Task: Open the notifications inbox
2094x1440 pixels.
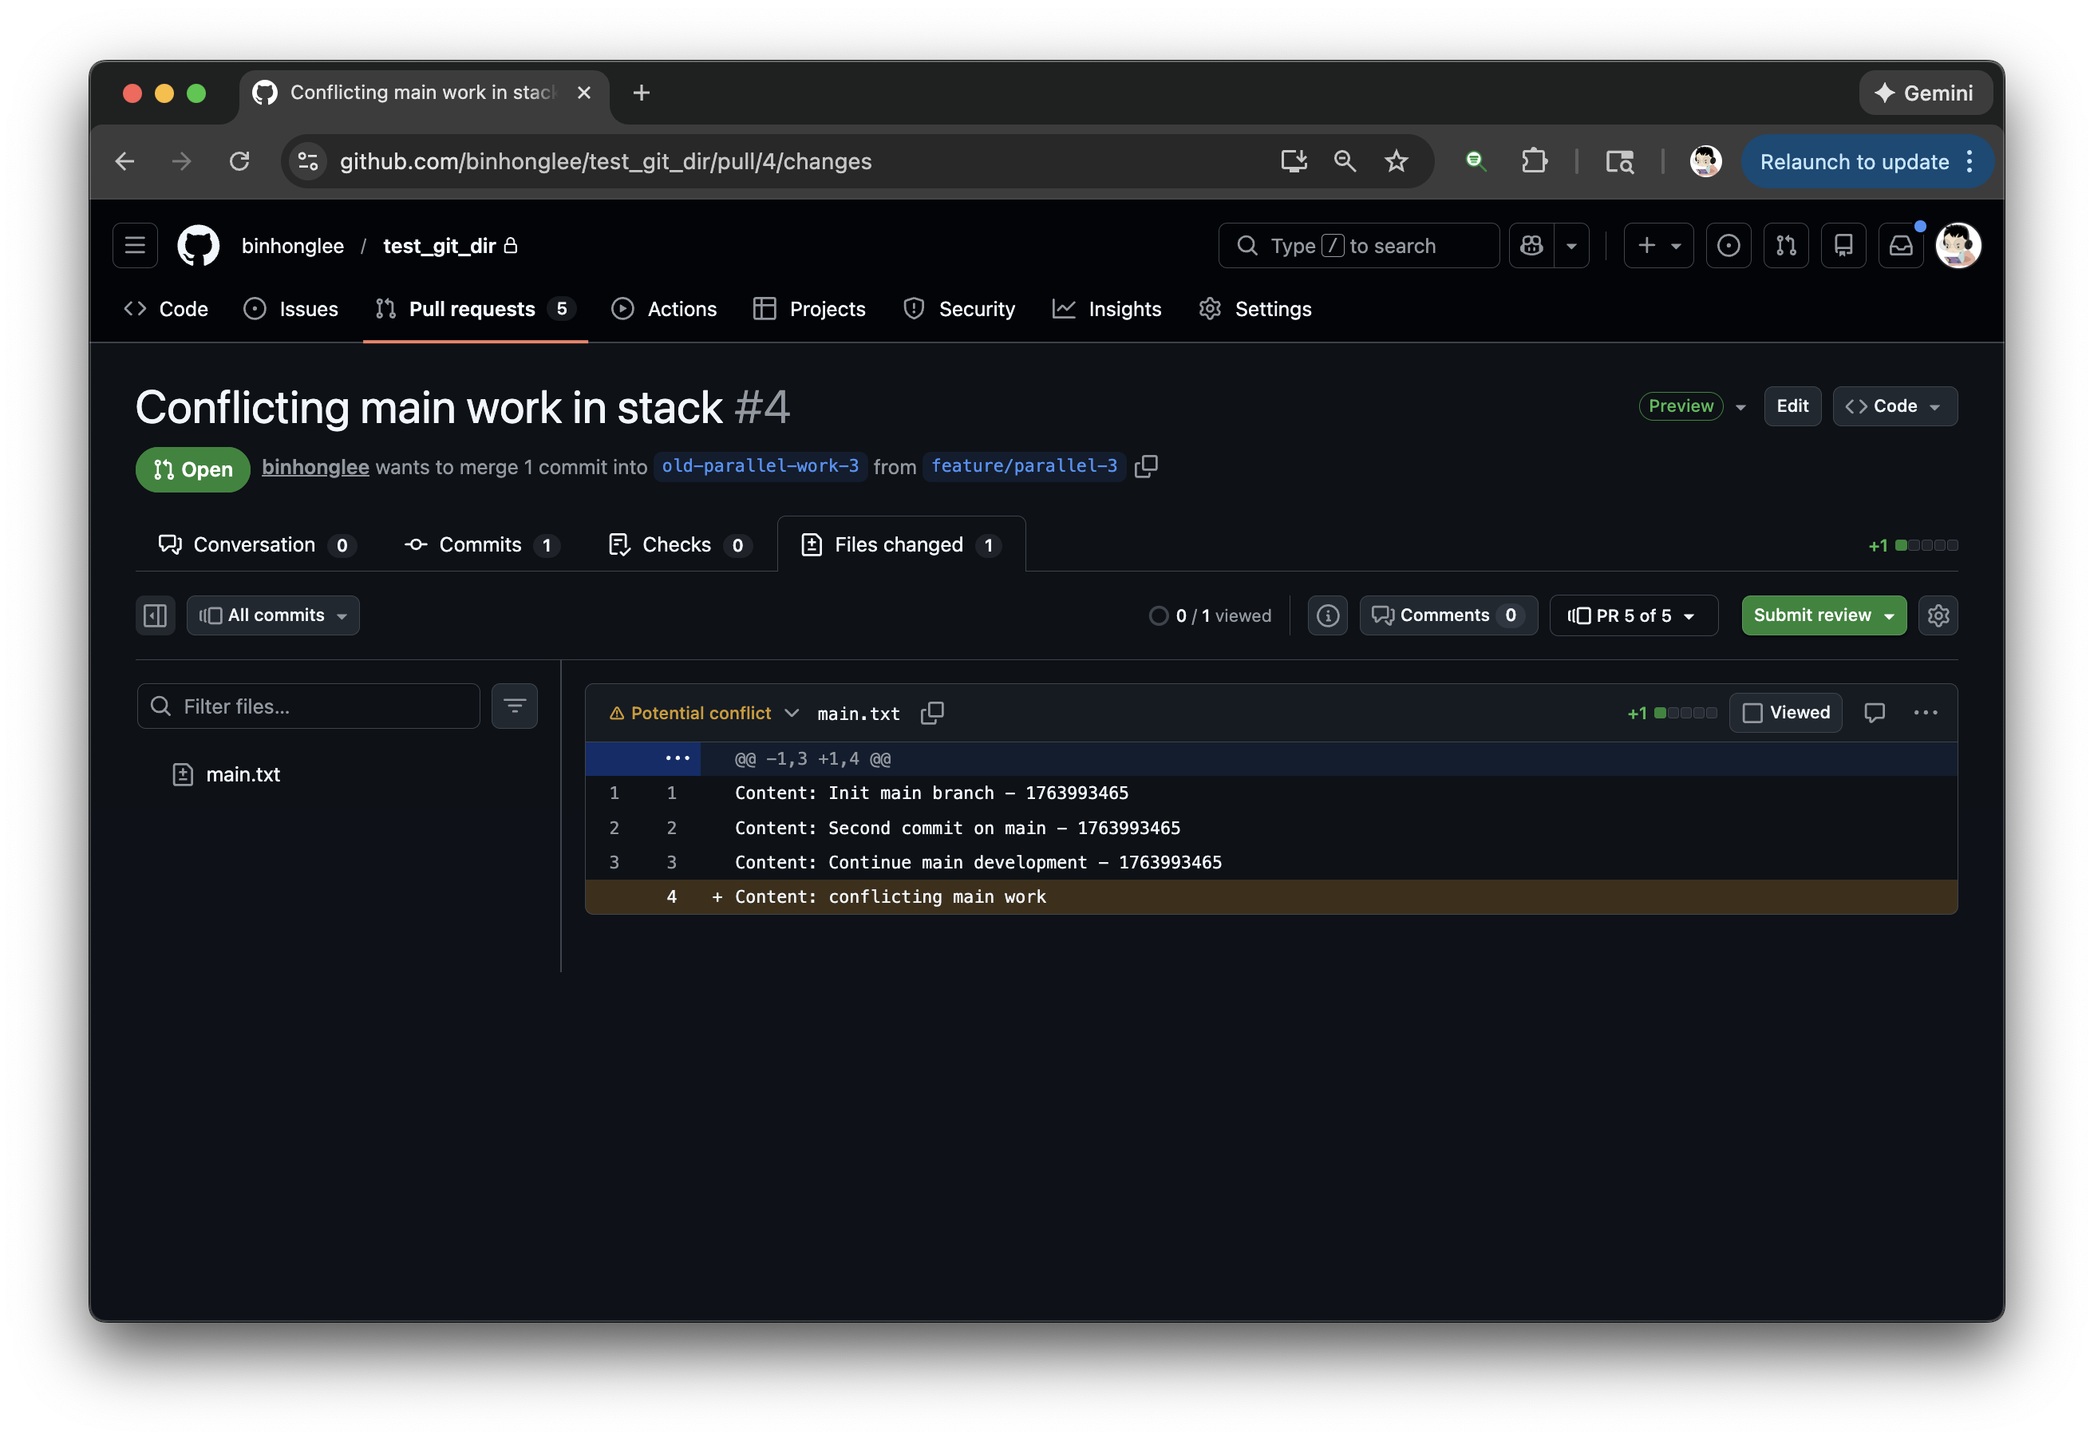Action: click(1901, 245)
